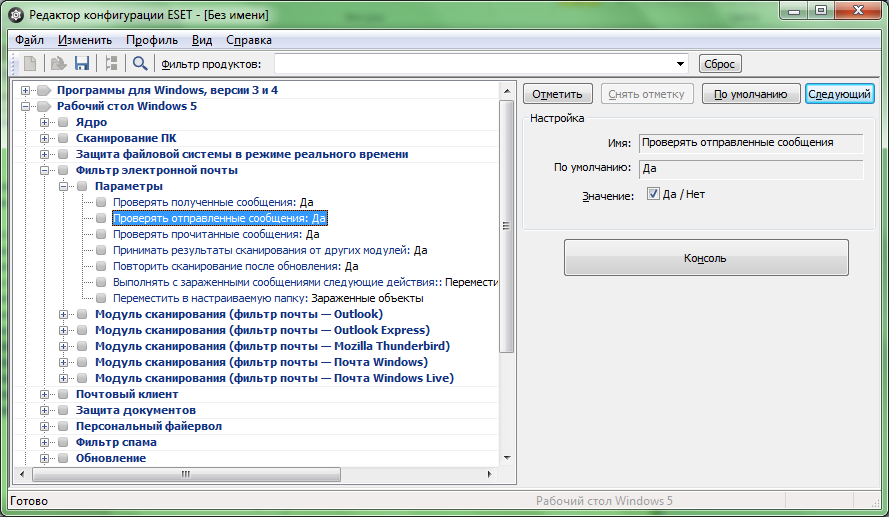889x517 pixels.
Task: Open the Профиль menu
Action: (x=152, y=40)
